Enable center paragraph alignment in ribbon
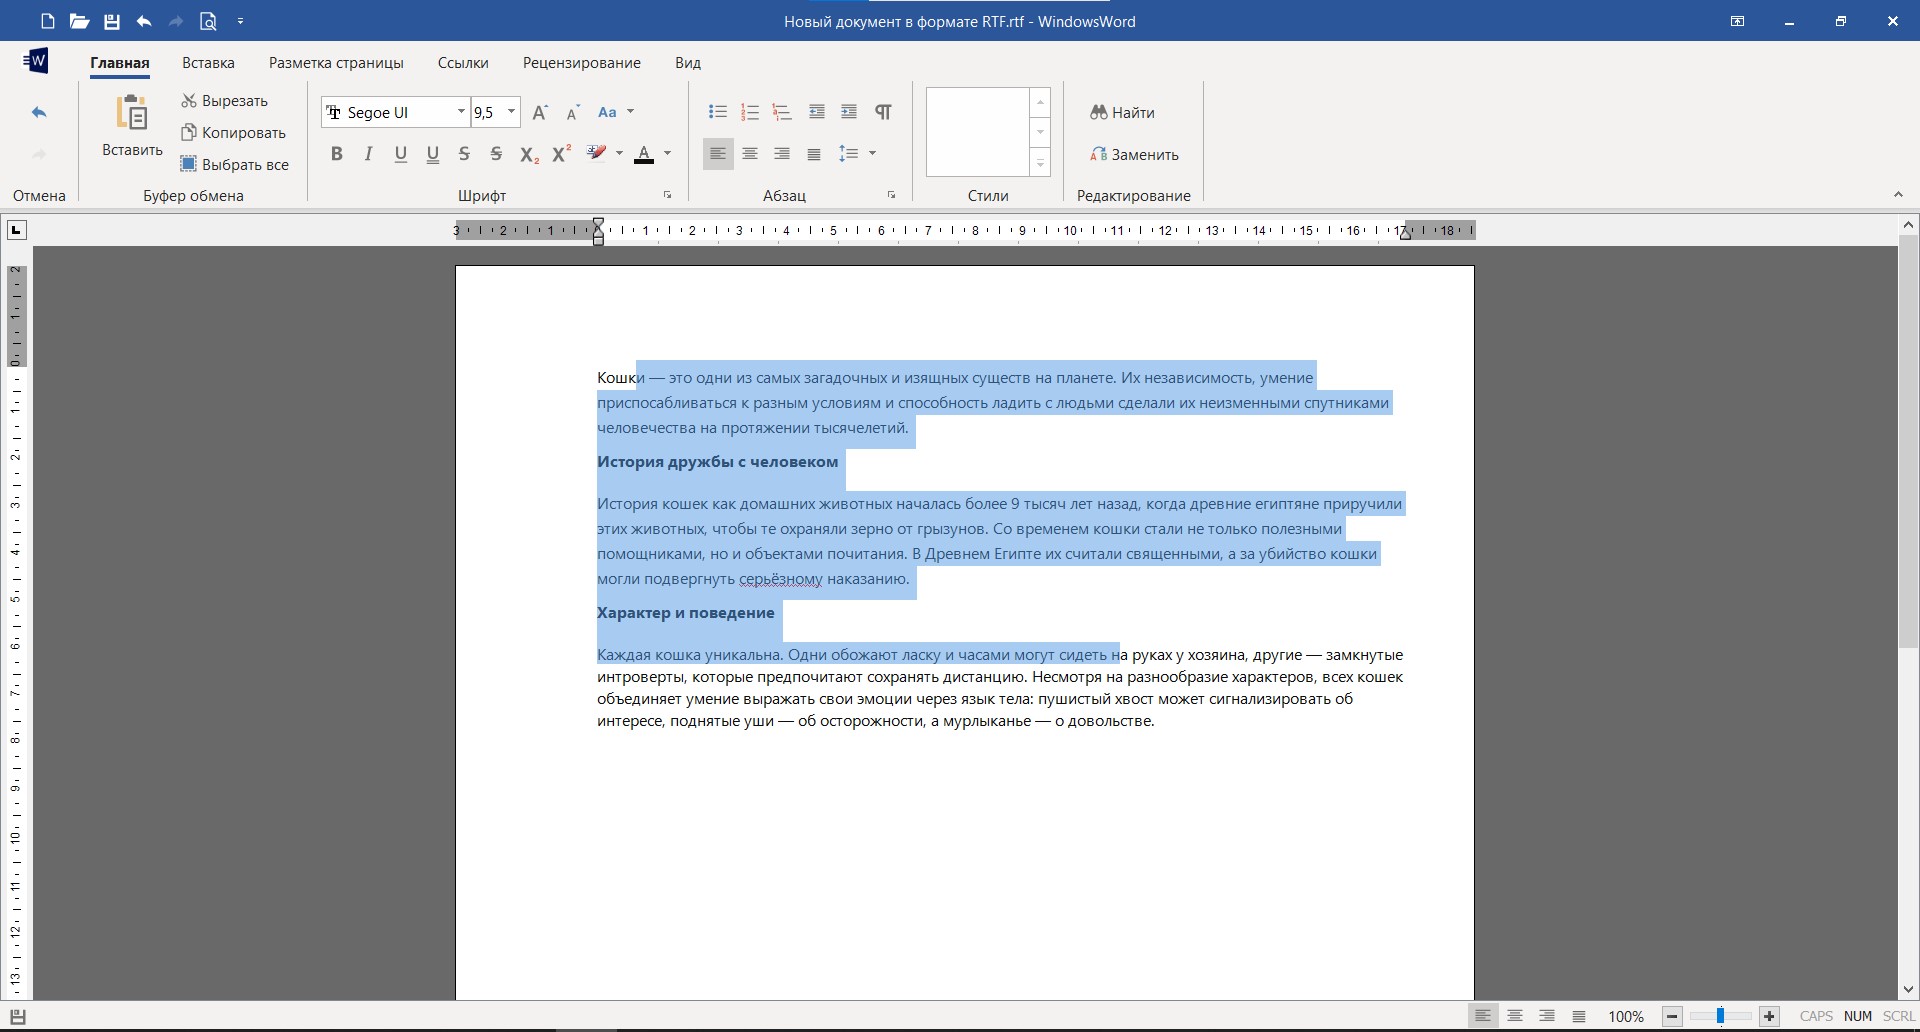The width and height of the screenshot is (1920, 1032). pyautogui.click(x=750, y=154)
